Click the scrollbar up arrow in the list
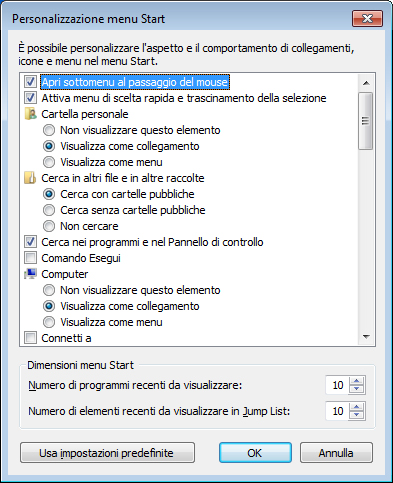This screenshot has height=483, width=393. tap(366, 83)
